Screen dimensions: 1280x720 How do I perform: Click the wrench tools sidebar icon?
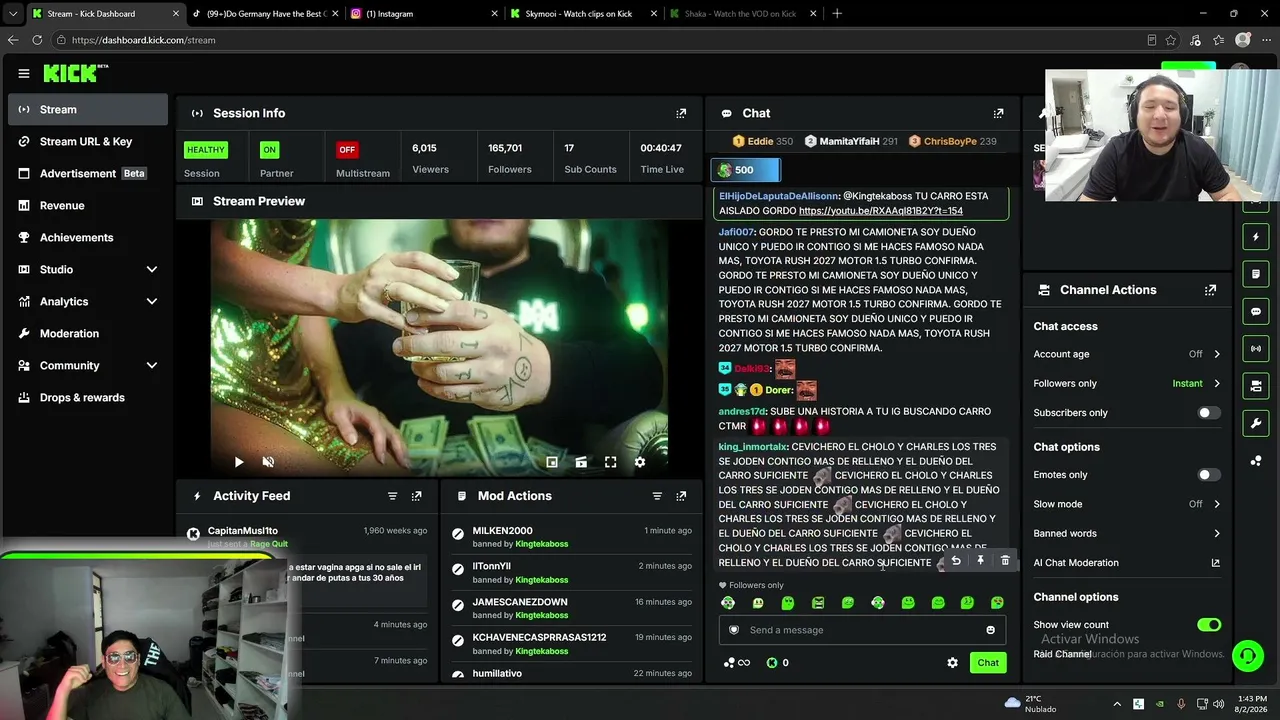point(1256,423)
